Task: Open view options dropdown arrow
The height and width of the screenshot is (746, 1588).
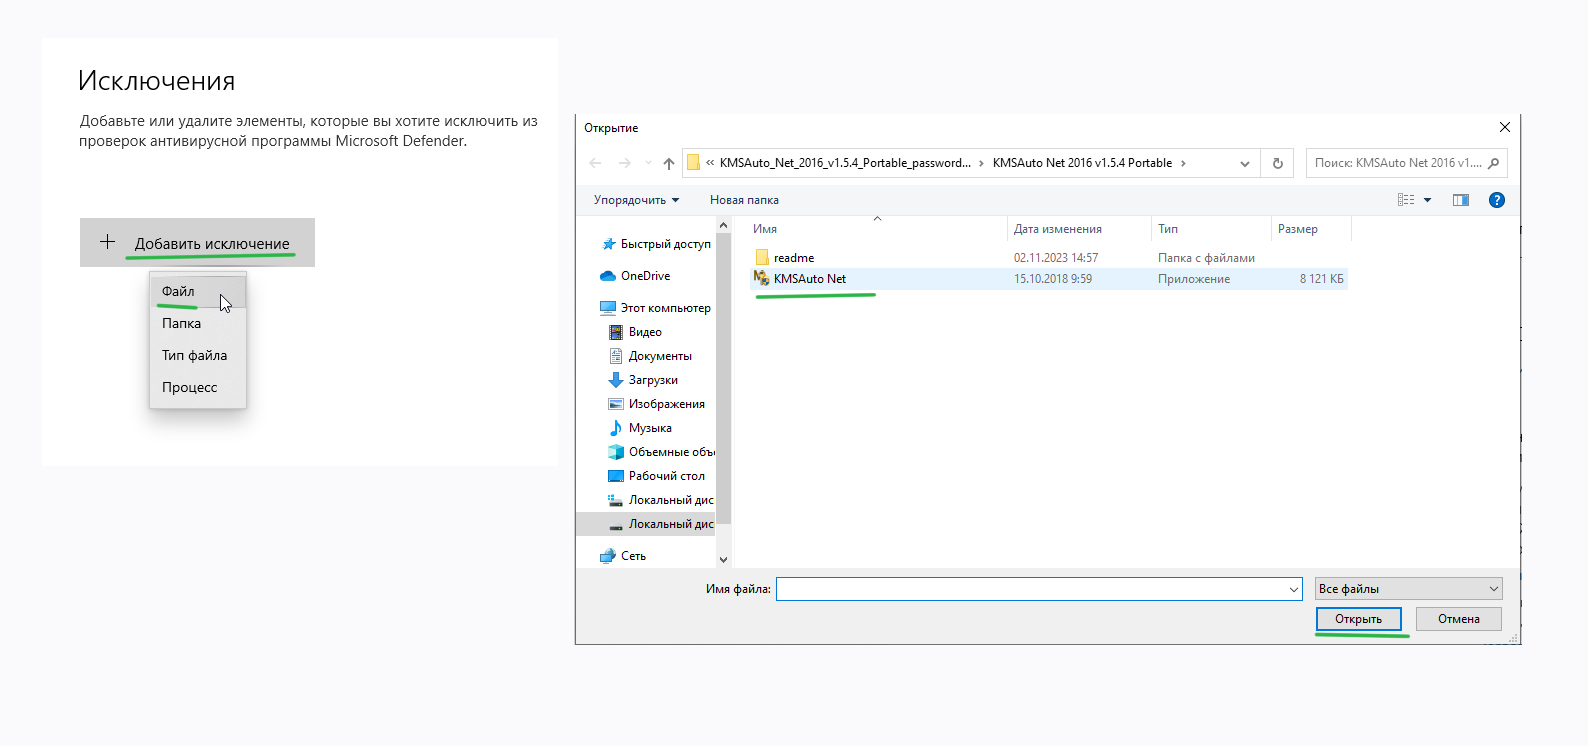Action: (x=1428, y=200)
